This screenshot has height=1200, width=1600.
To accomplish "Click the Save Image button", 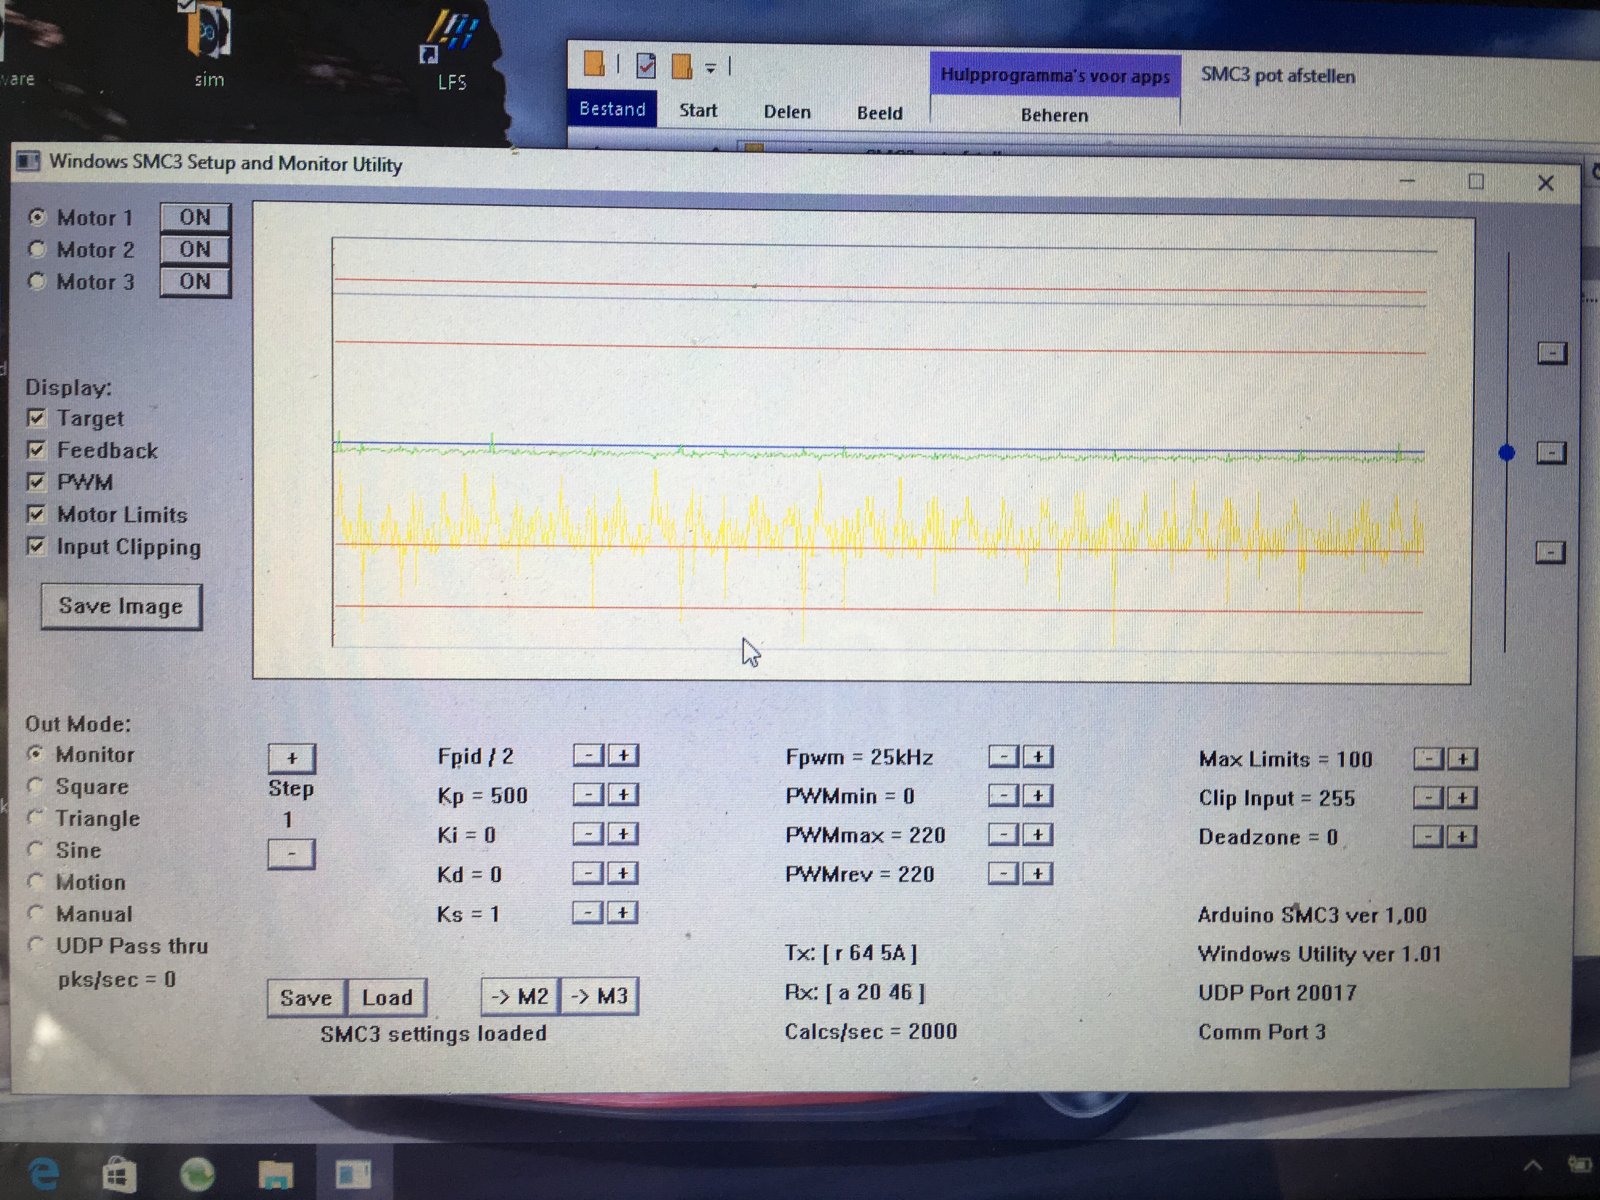I will pyautogui.click(x=121, y=606).
